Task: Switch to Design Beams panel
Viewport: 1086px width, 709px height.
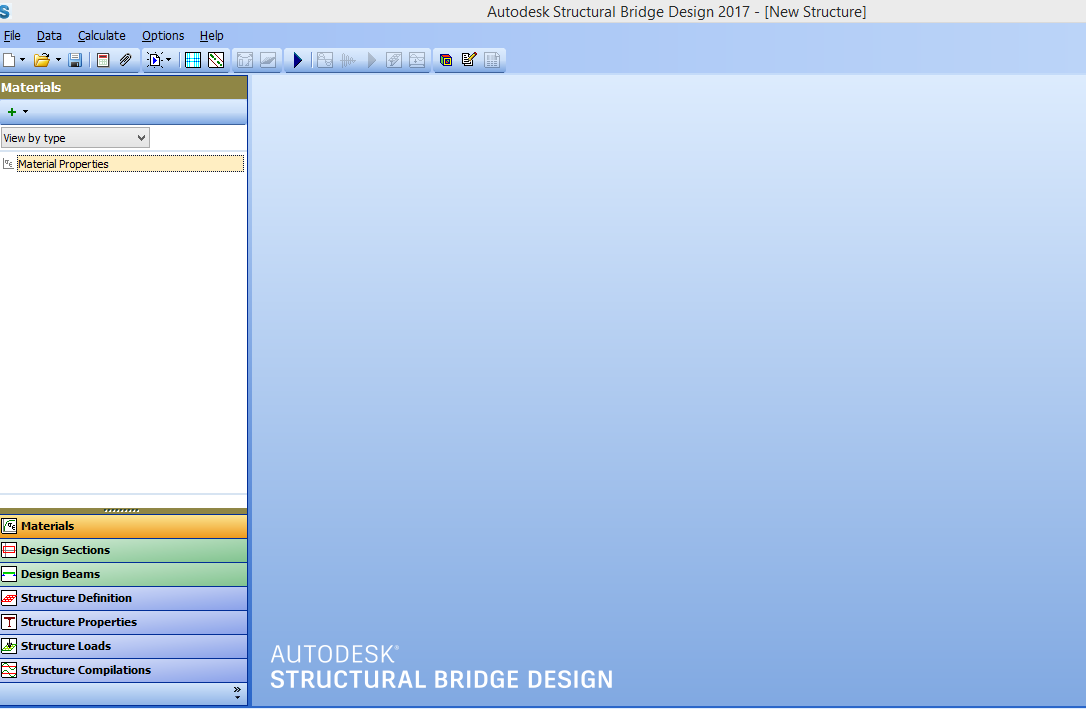Action: pyautogui.click(x=123, y=575)
